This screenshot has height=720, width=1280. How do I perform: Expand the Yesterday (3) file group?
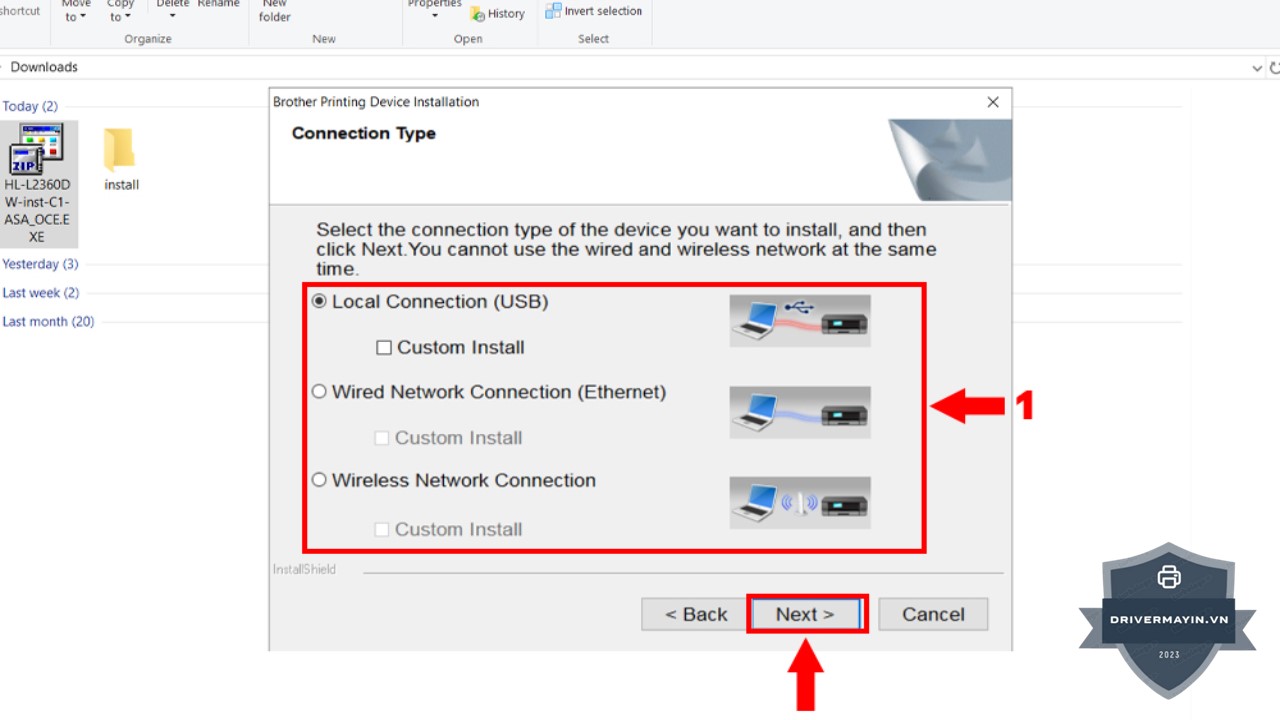pos(40,264)
